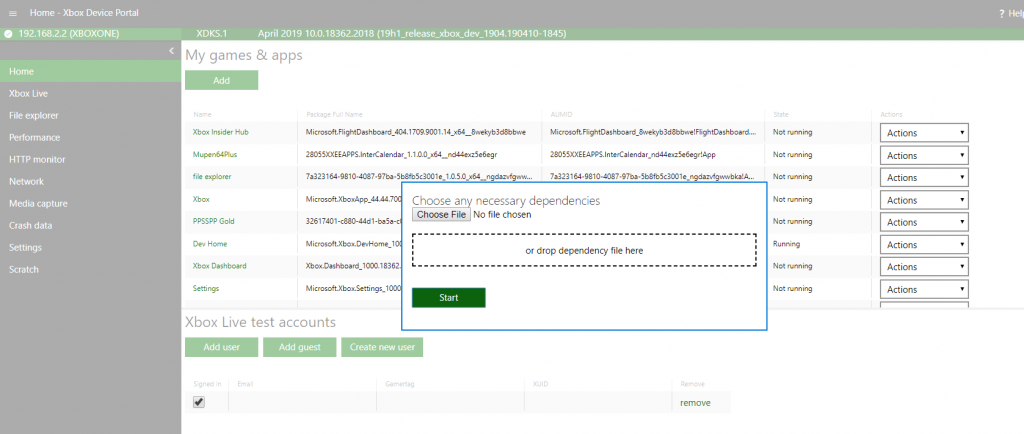
Task: Collapse the sidebar with the chevron arrow
Action: tap(171, 50)
